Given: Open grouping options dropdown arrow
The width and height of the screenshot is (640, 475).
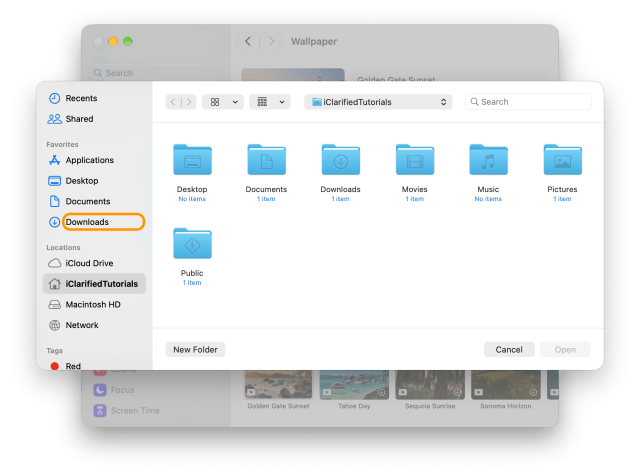Looking at the screenshot, I should (x=282, y=102).
